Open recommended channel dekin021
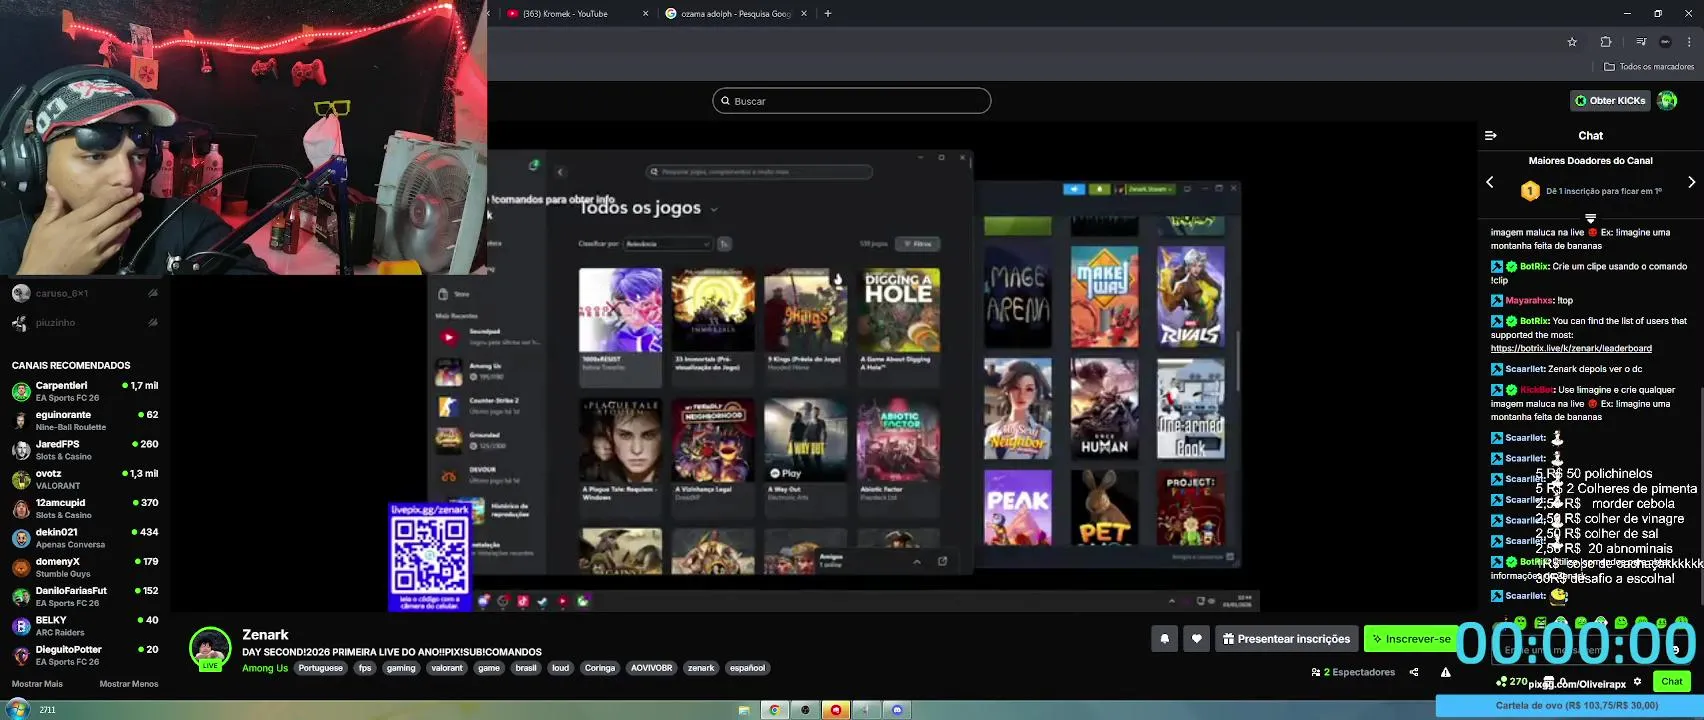 (x=85, y=538)
